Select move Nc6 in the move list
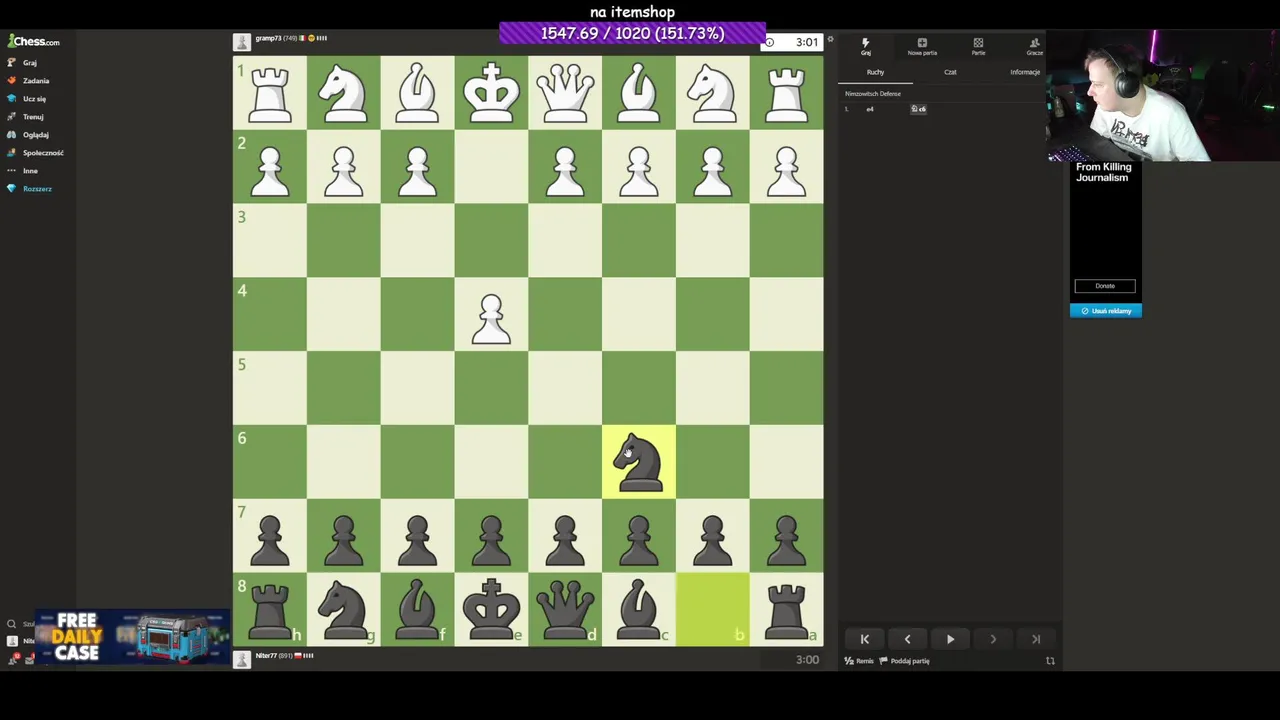This screenshot has width=1280, height=720. tap(918, 109)
